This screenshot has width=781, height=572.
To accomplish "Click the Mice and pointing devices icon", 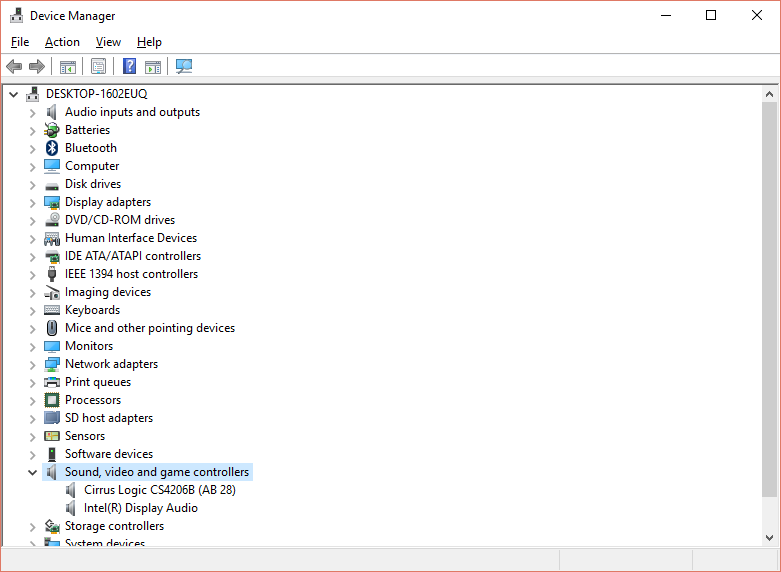I will pyautogui.click(x=52, y=328).
